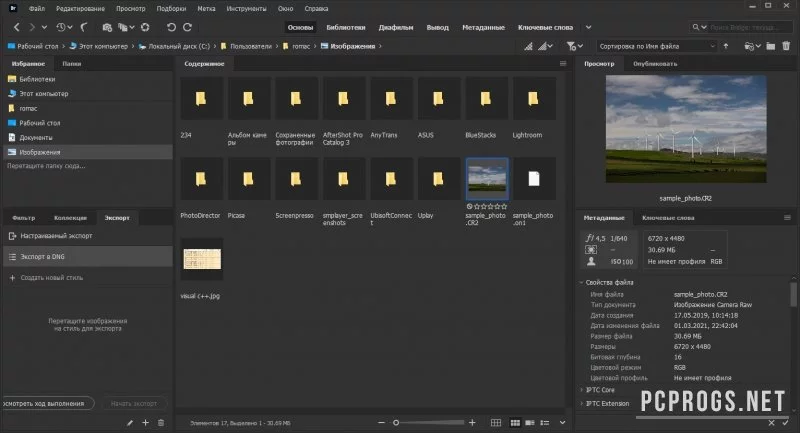Rotate image 90° clockwise

pos(188,28)
